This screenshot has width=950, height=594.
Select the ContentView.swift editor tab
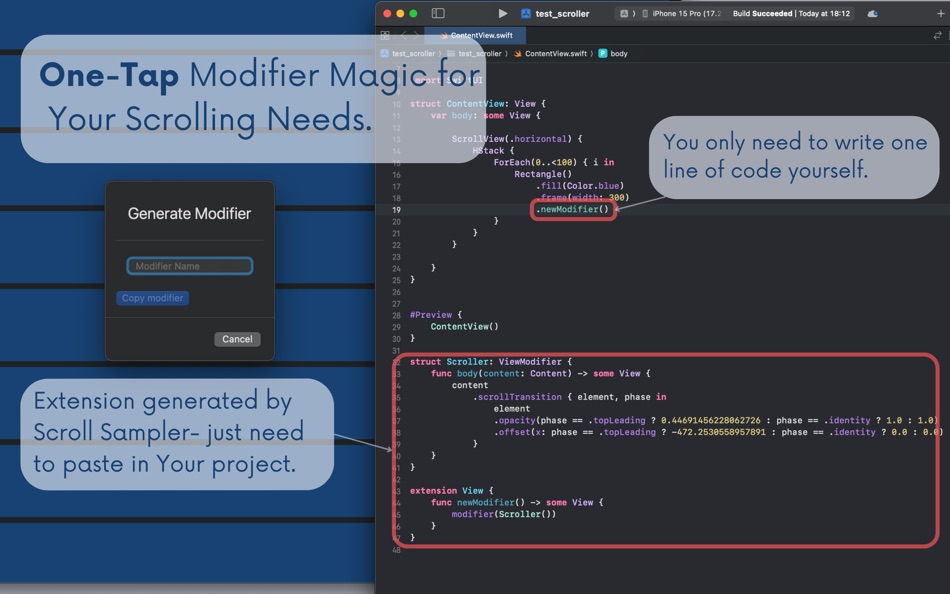(476, 36)
